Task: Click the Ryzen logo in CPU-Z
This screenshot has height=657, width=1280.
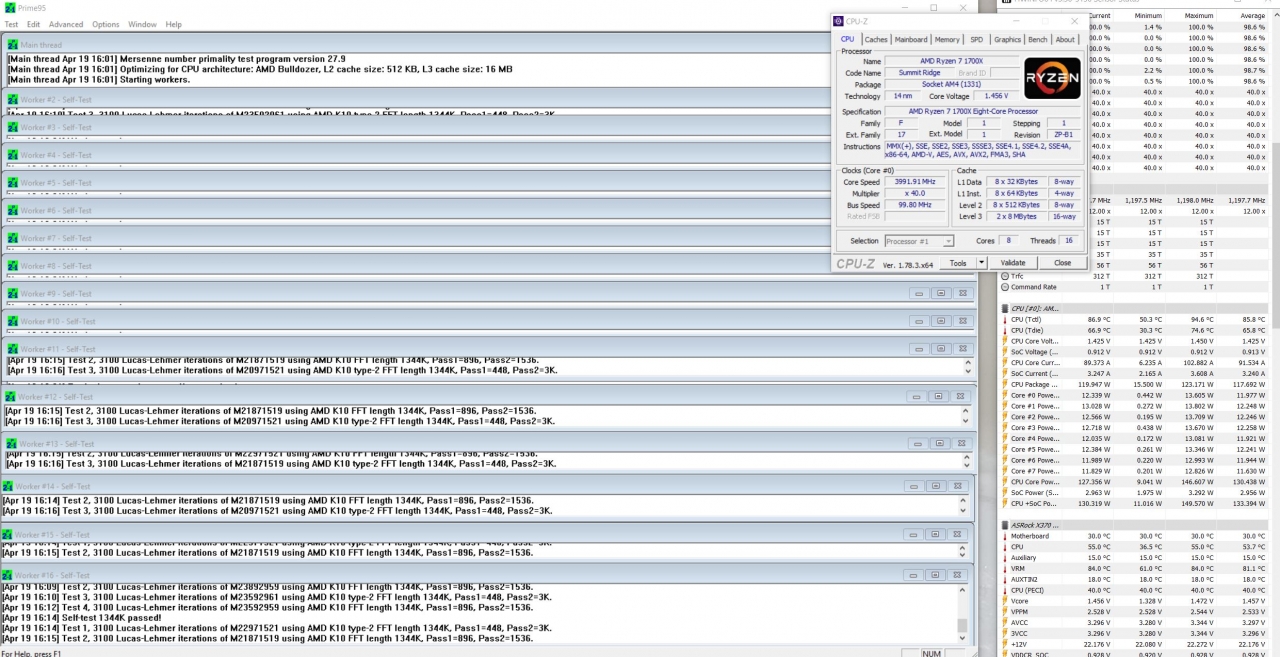Action: [1052, 78]
